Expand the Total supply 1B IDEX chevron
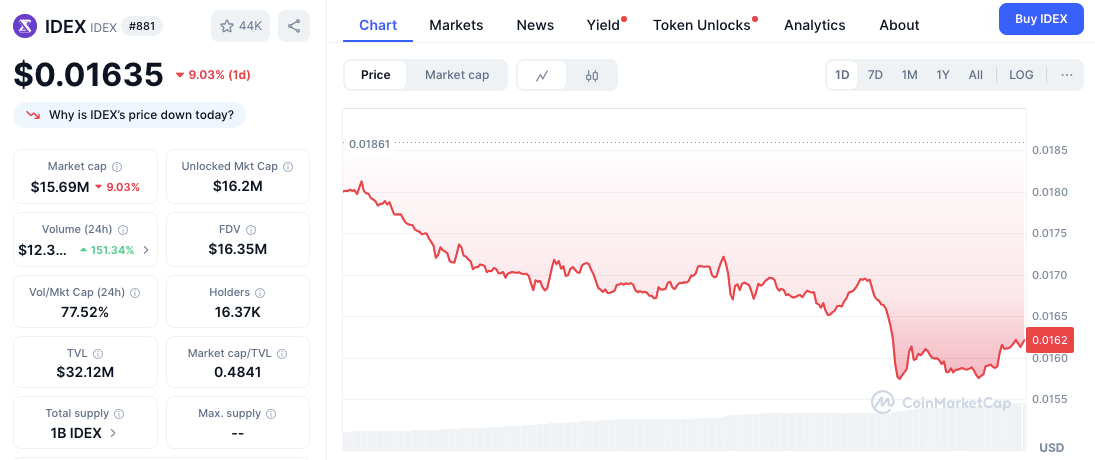The image size is (1095, 460). [114, 433]
